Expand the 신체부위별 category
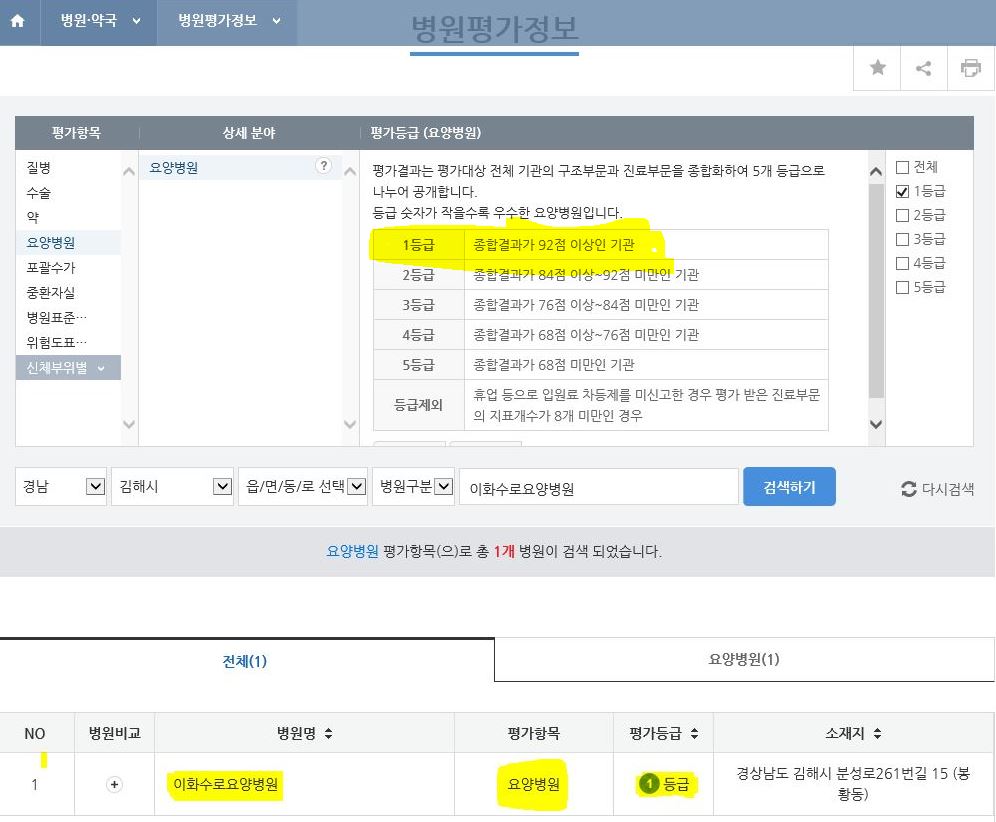Screen dimensions: 996x822 pyautogui.click(x=68, y=368)
